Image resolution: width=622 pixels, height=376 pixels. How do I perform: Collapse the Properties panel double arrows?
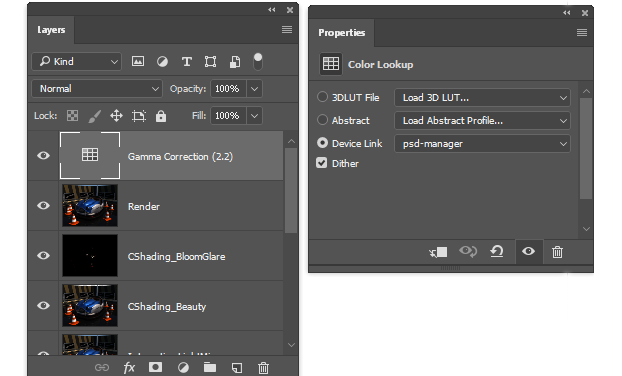567,13
